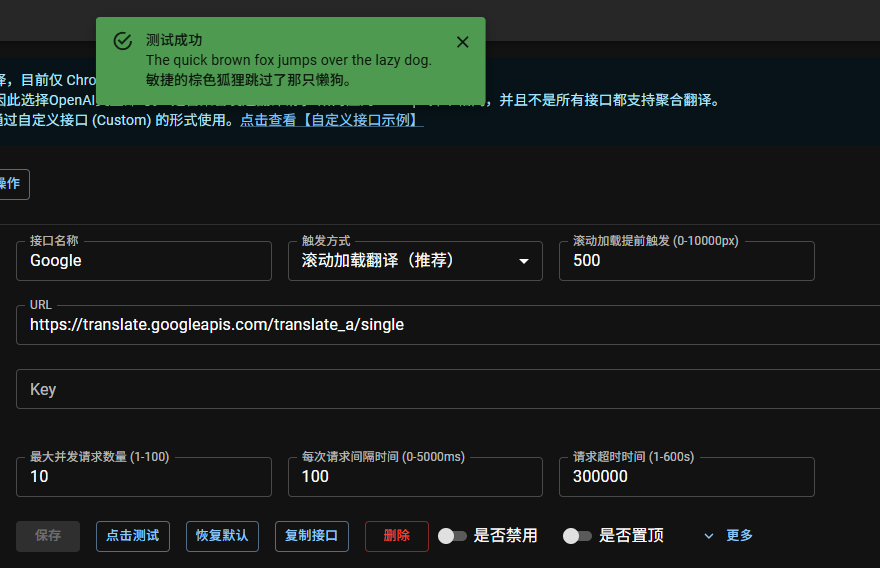Run the interface test with 点击测试
Screen dimensions: 880x568
click(x=133, y=536)
